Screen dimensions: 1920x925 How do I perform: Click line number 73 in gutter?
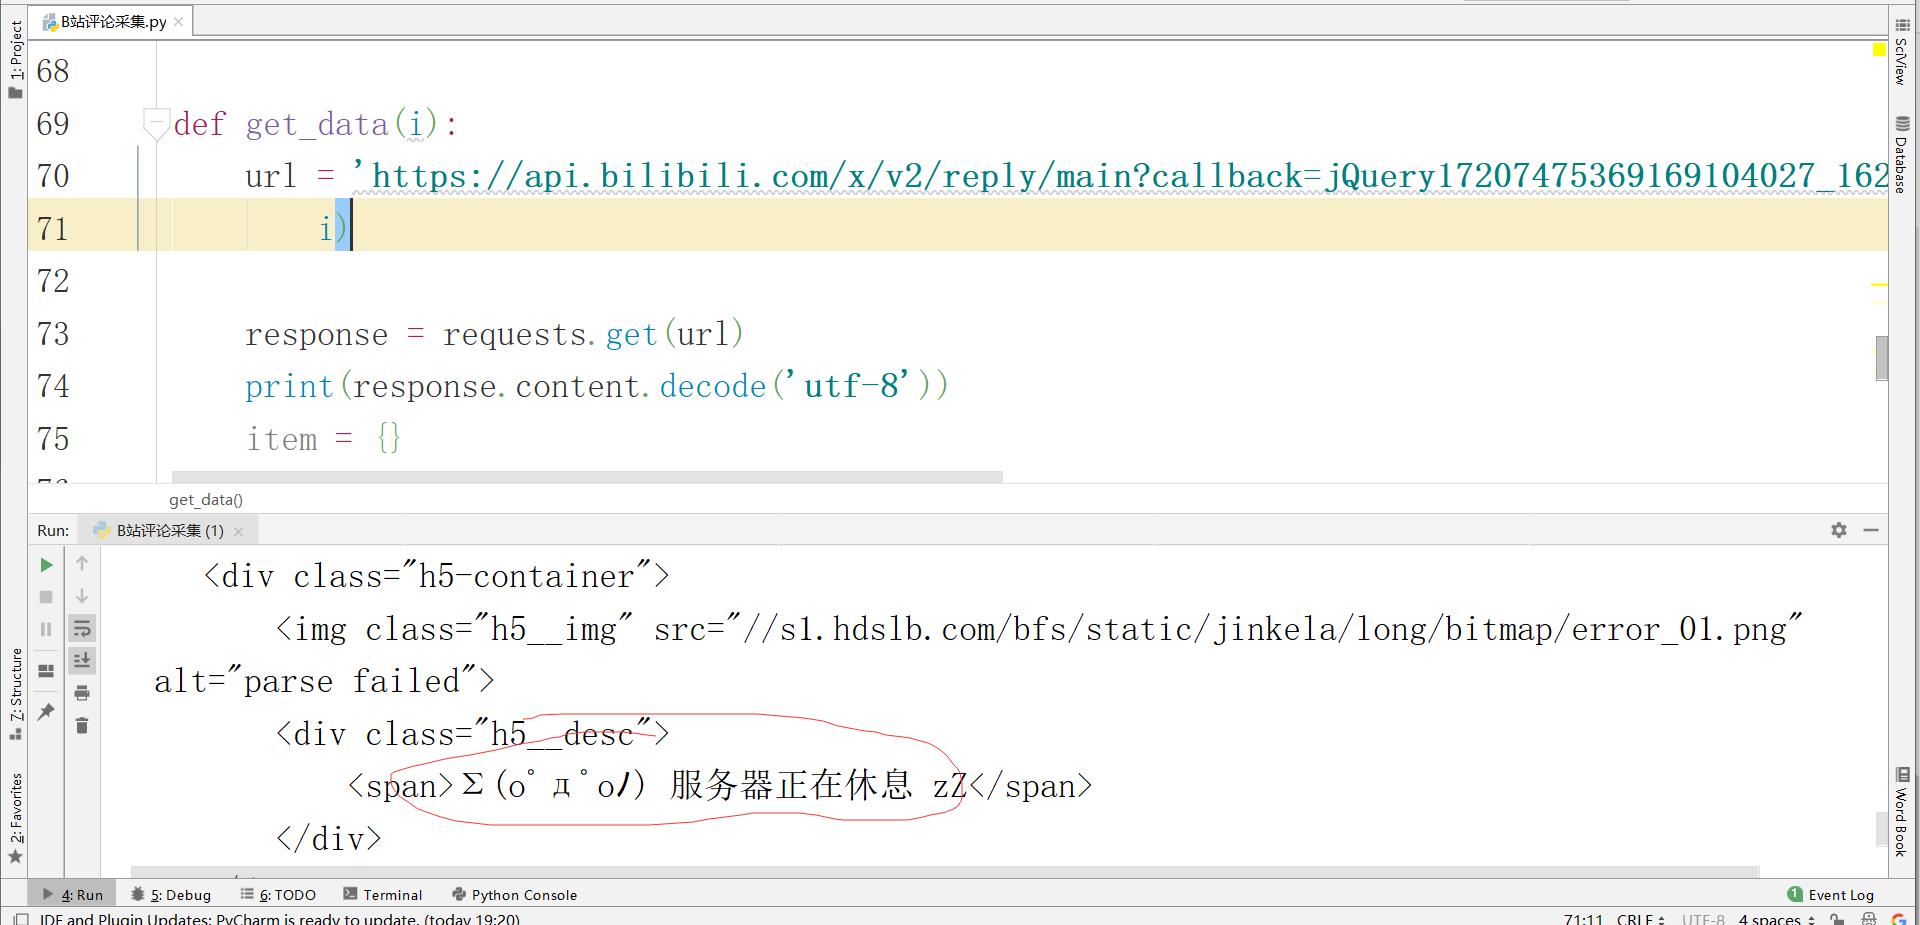53,333
